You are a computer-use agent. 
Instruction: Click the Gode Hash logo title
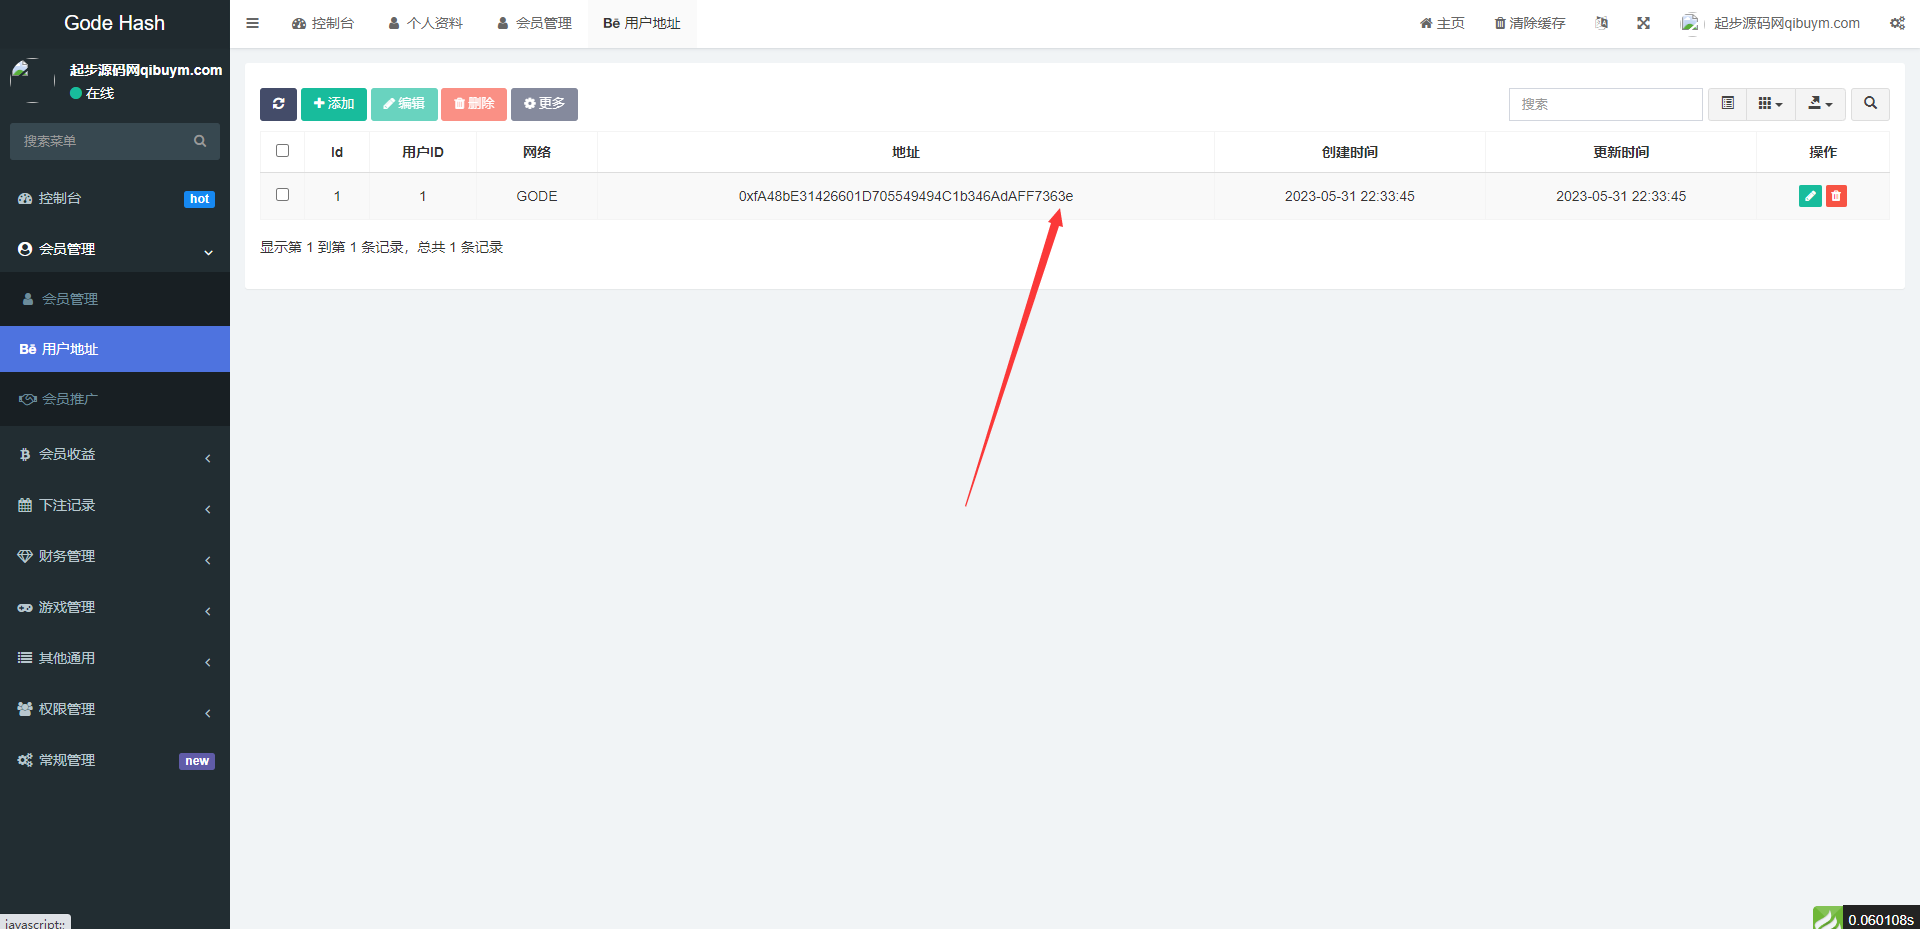click(x=115, y=23)
